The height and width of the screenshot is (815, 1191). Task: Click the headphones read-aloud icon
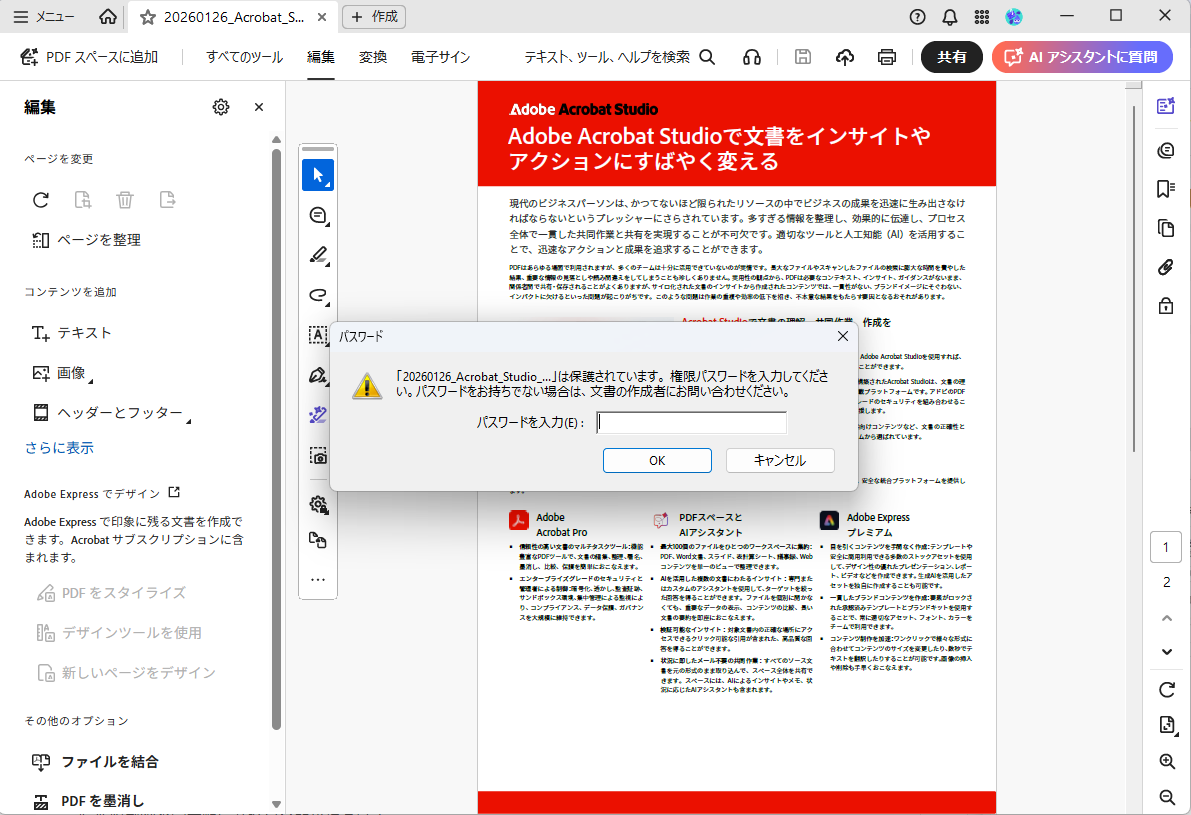(x=751, y=57)
